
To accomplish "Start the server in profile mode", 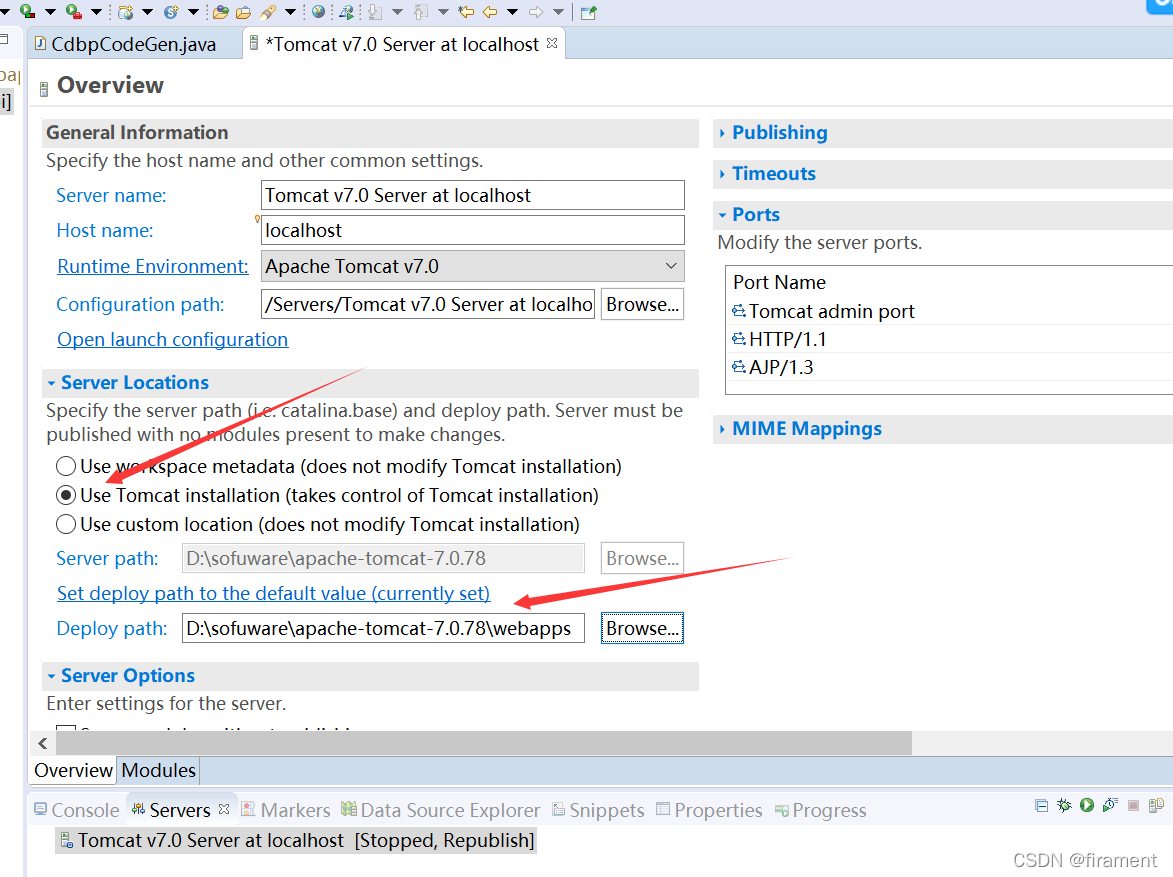I will point(1110,805).
